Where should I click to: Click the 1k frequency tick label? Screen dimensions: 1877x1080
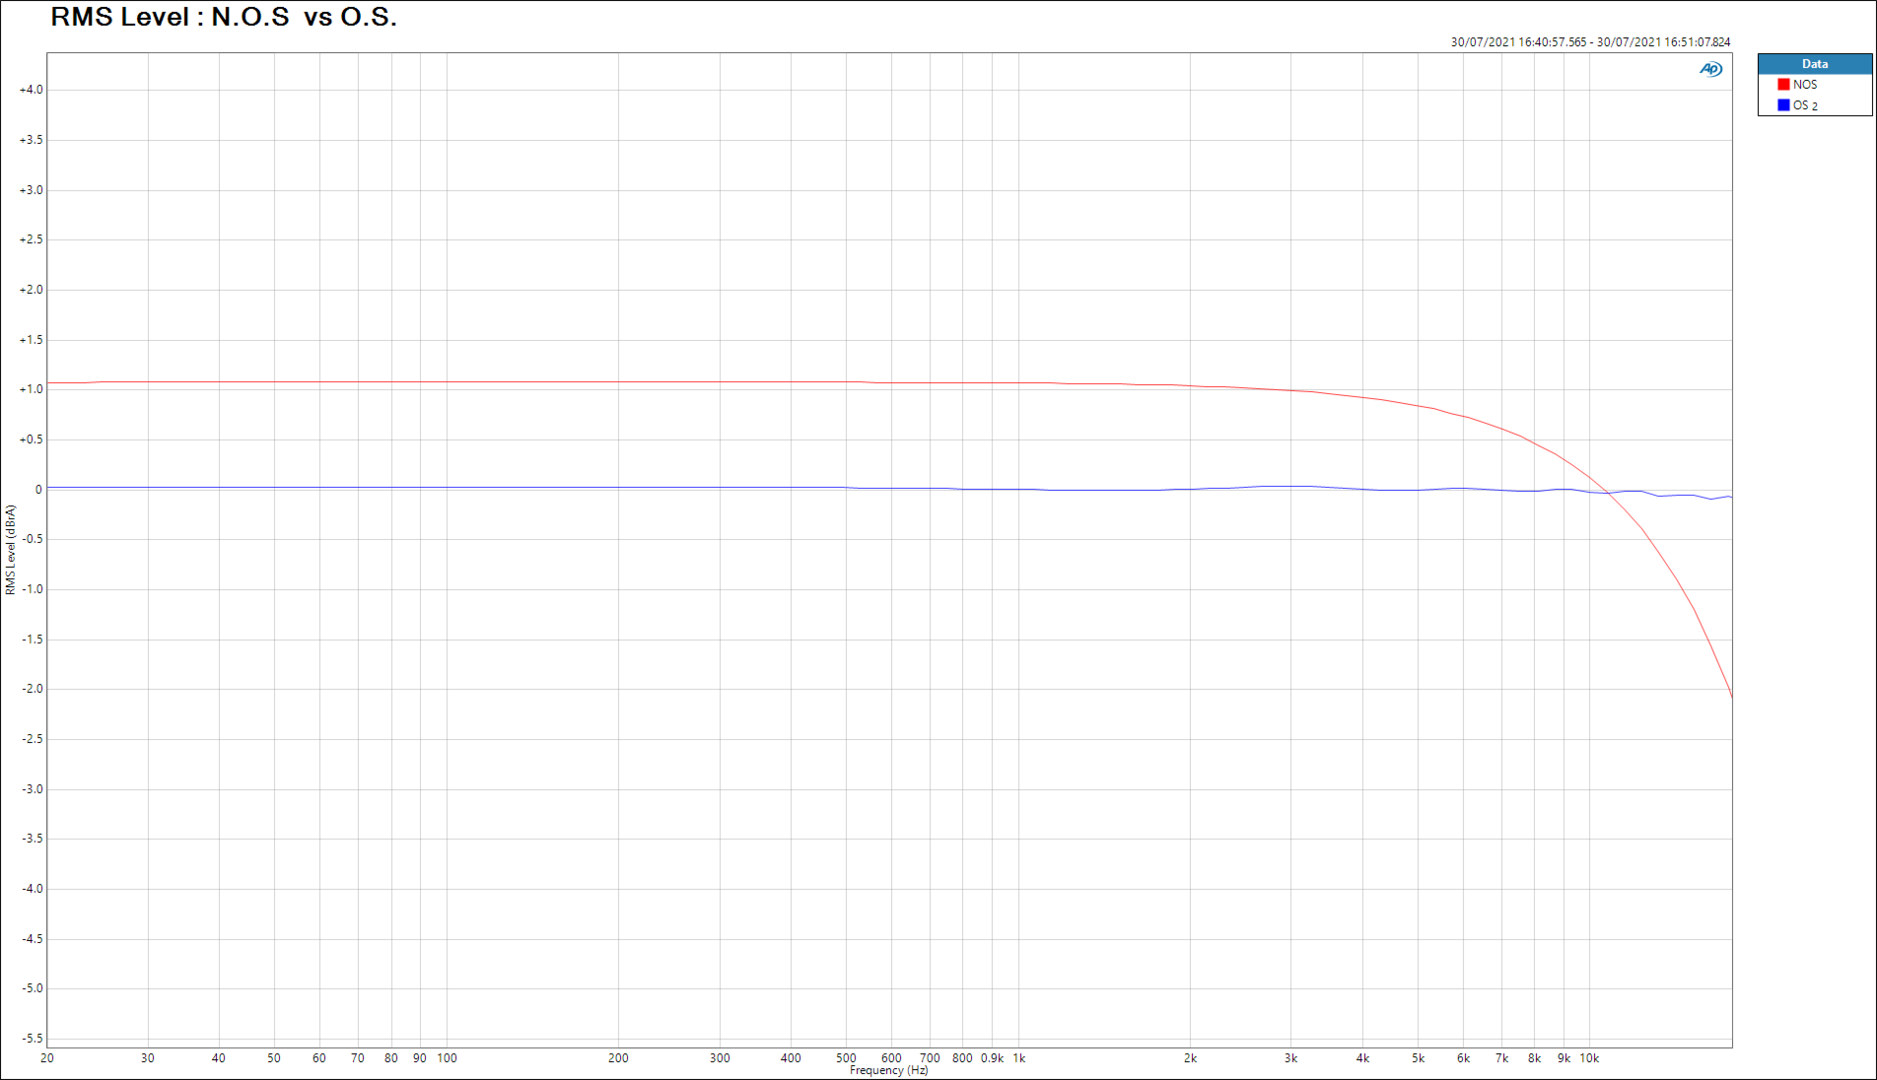(1019, 1058)
